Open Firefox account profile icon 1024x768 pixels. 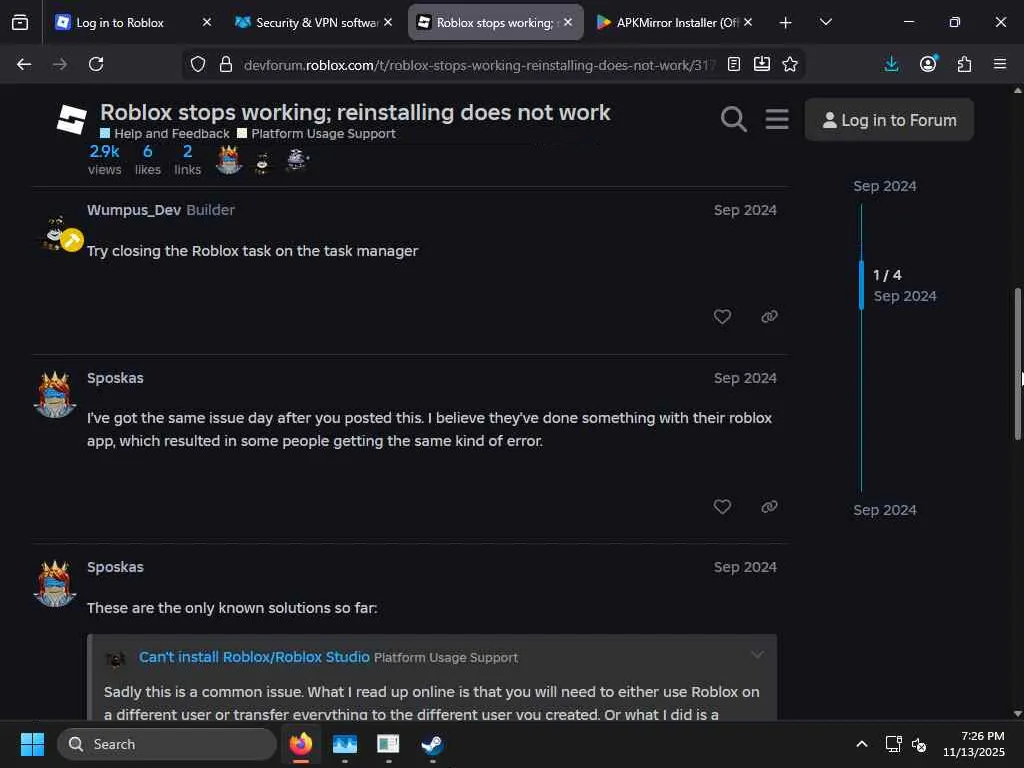pyautogui.click(x=928, y=64)
